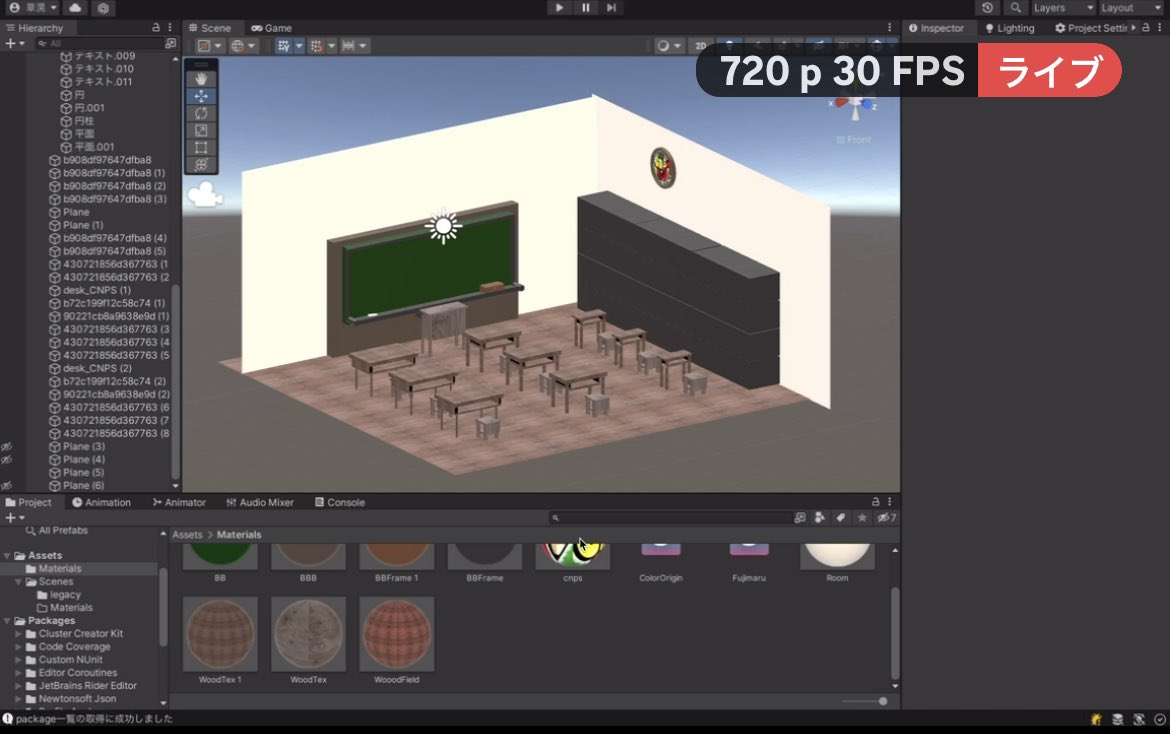
Task: Click the Search by Label tag icon
Action: 840,518
